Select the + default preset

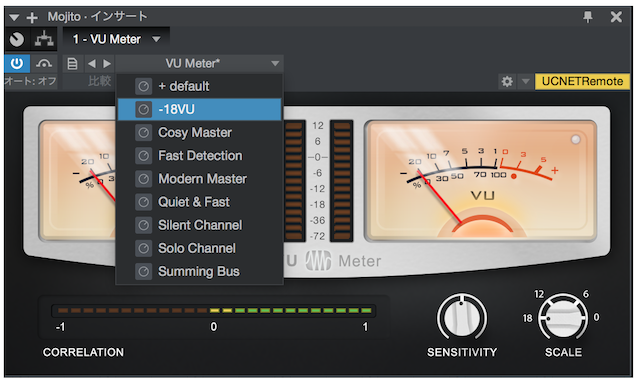[x=200, y=87]
